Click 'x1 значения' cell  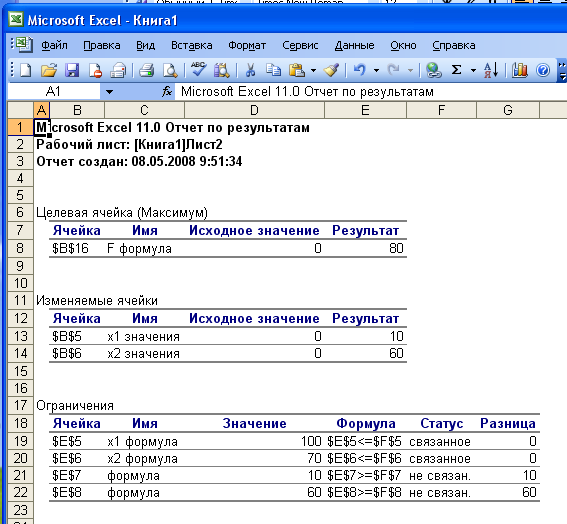(144, 337)
